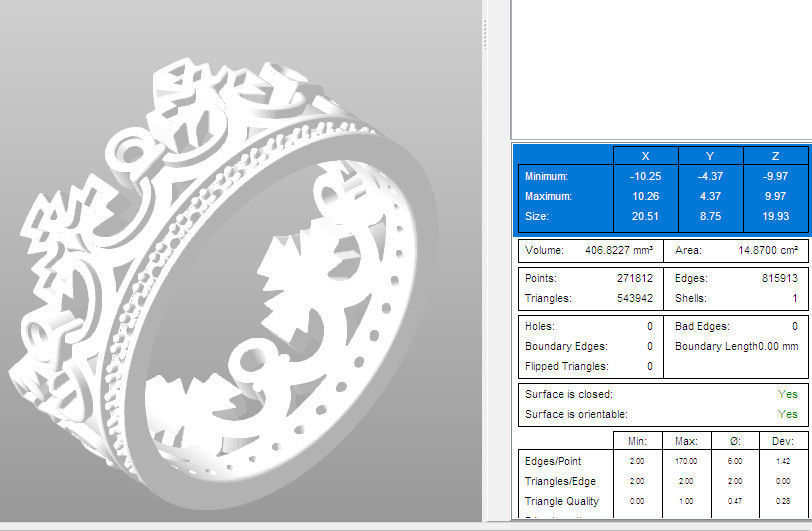Viewport: 812px width, 531px height.
Task: Select the Y column header
Action: point(710,156)
